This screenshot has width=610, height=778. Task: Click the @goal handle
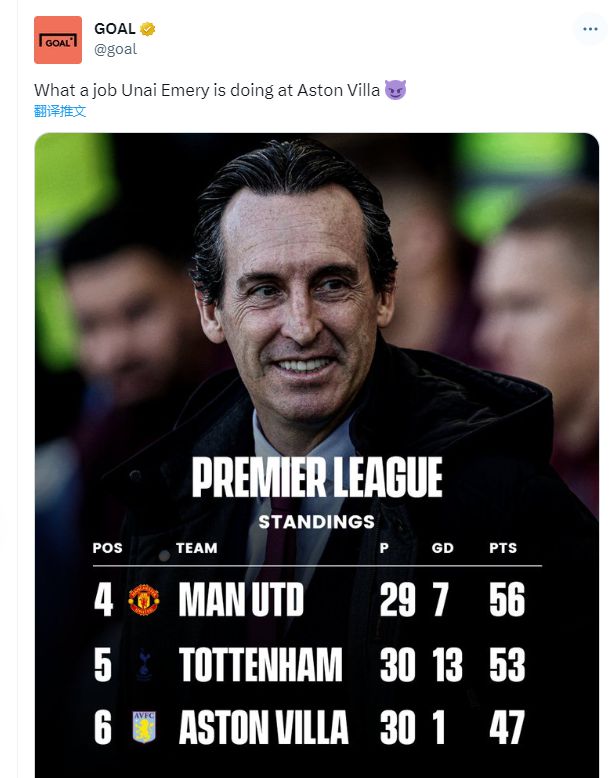115,48
